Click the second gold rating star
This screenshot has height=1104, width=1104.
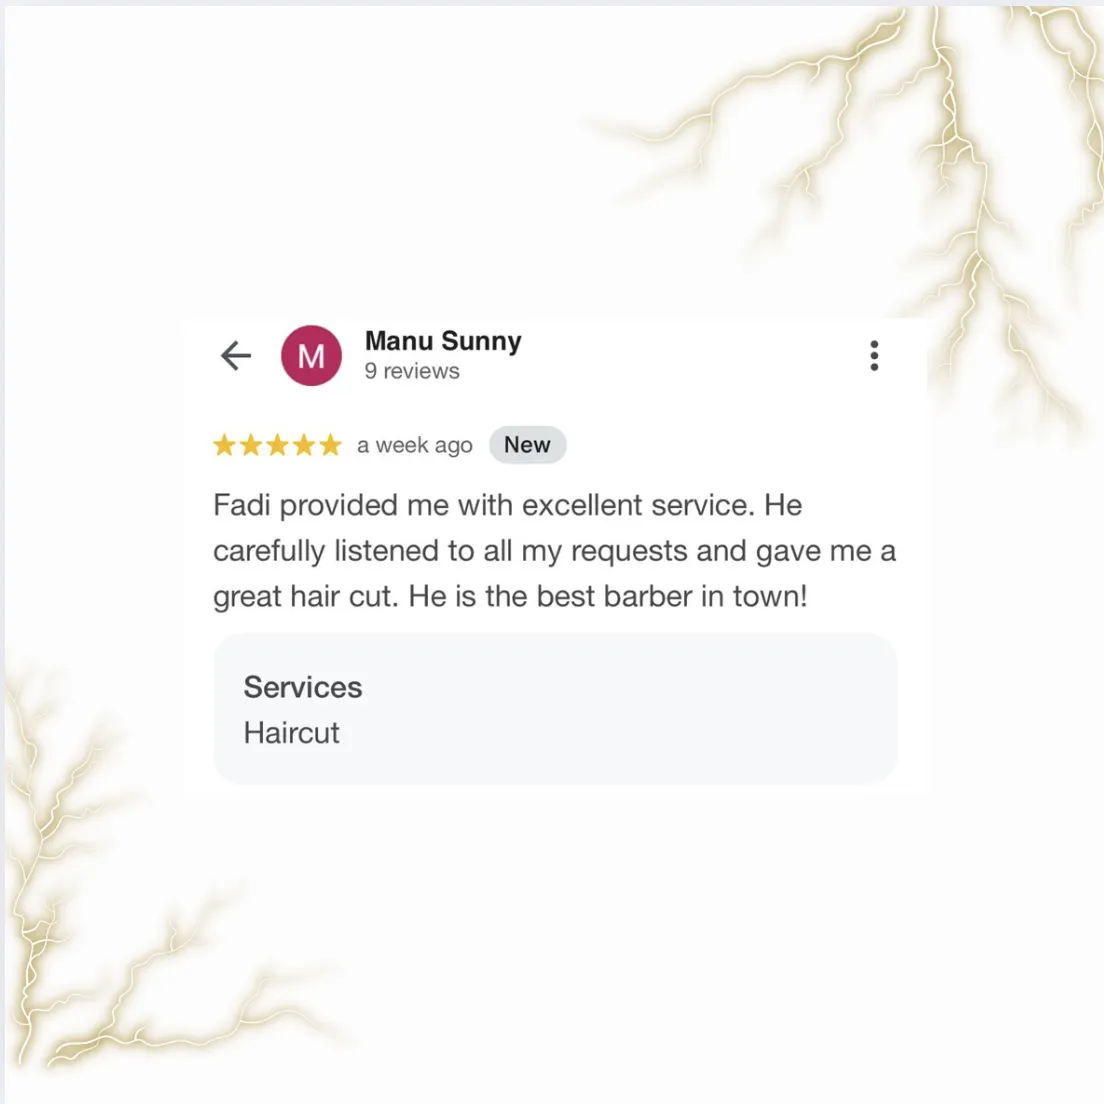[251, 445]
